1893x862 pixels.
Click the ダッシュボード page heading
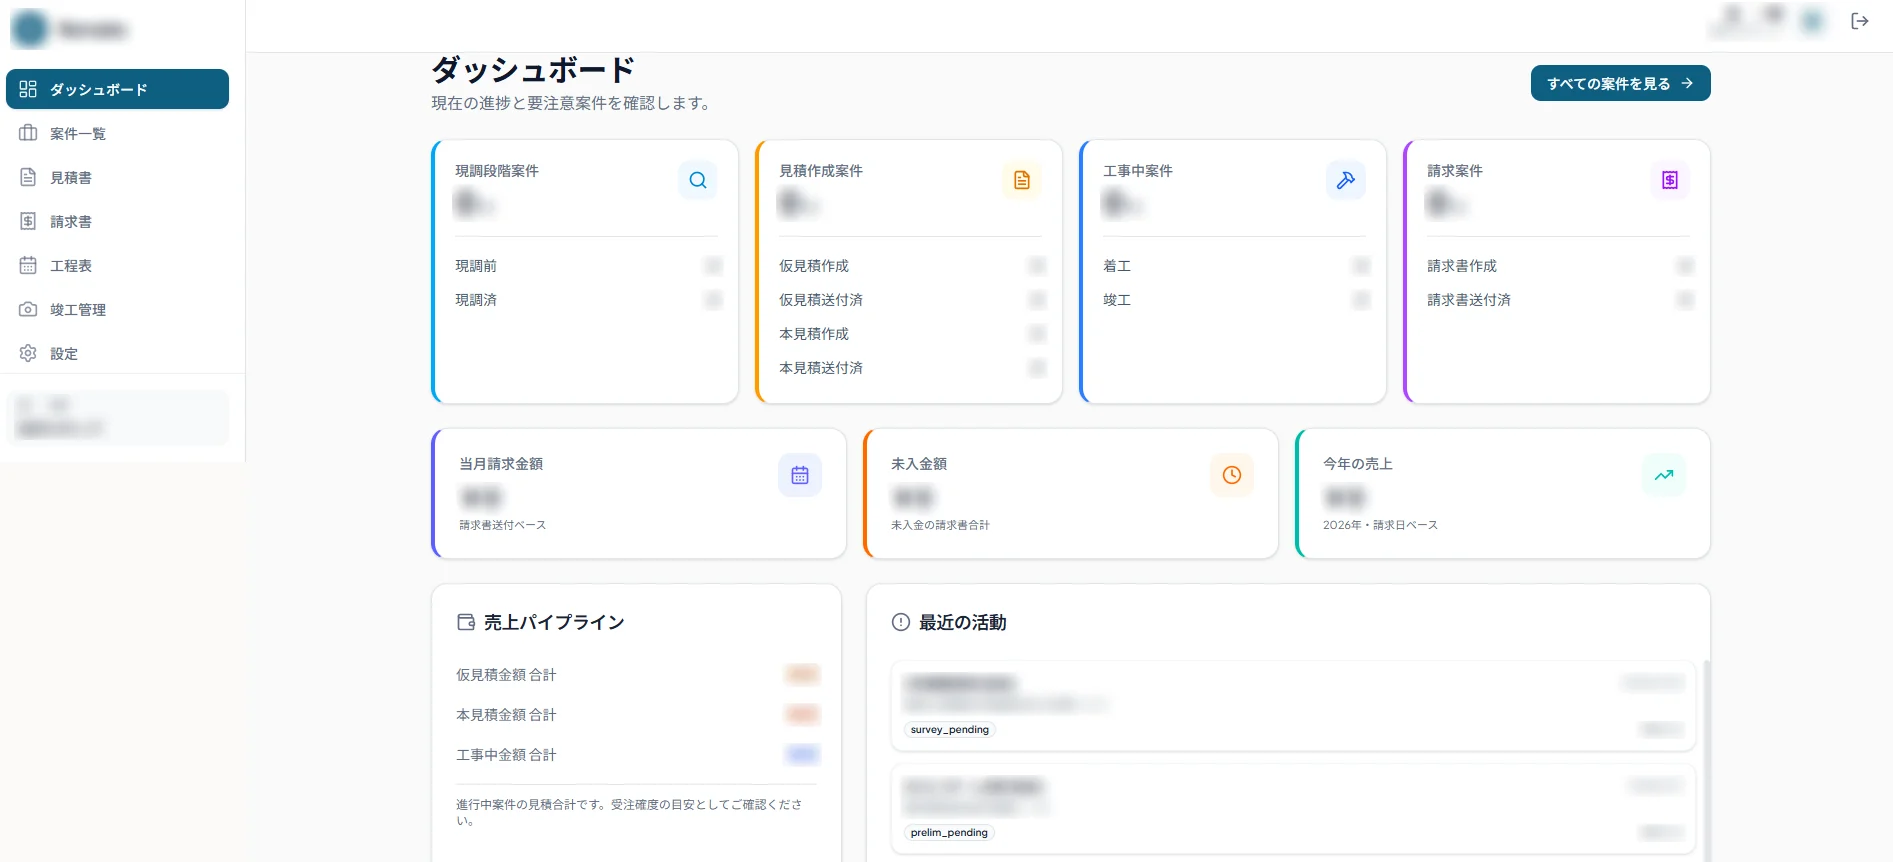click(x=533, y=70)
